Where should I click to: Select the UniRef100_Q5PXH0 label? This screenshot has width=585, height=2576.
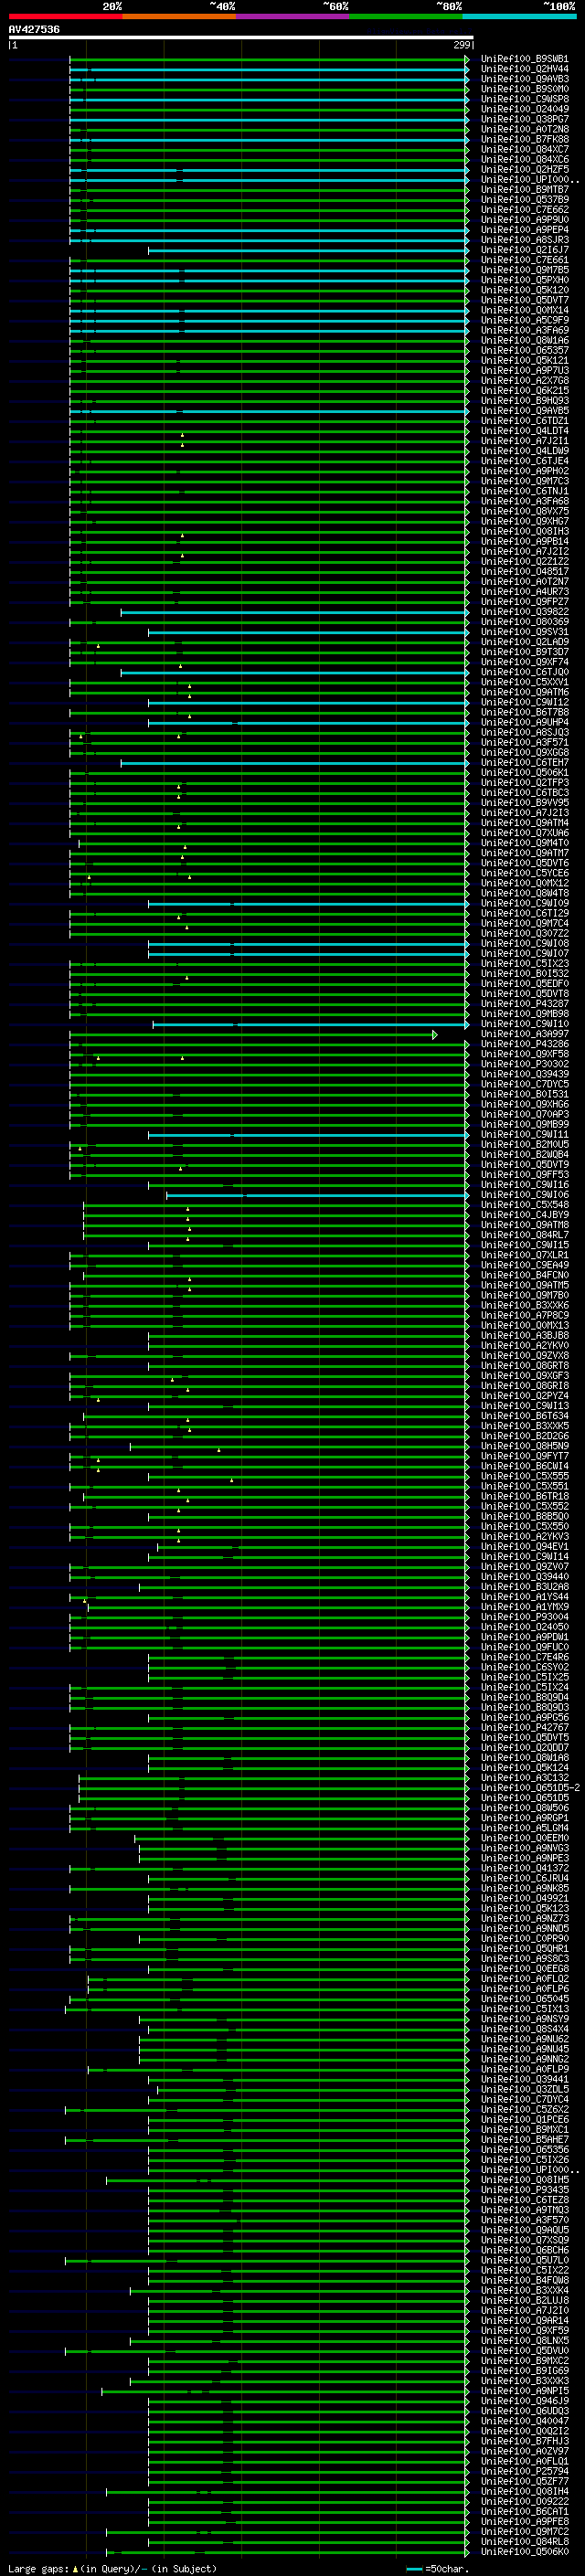coord(524,280)
